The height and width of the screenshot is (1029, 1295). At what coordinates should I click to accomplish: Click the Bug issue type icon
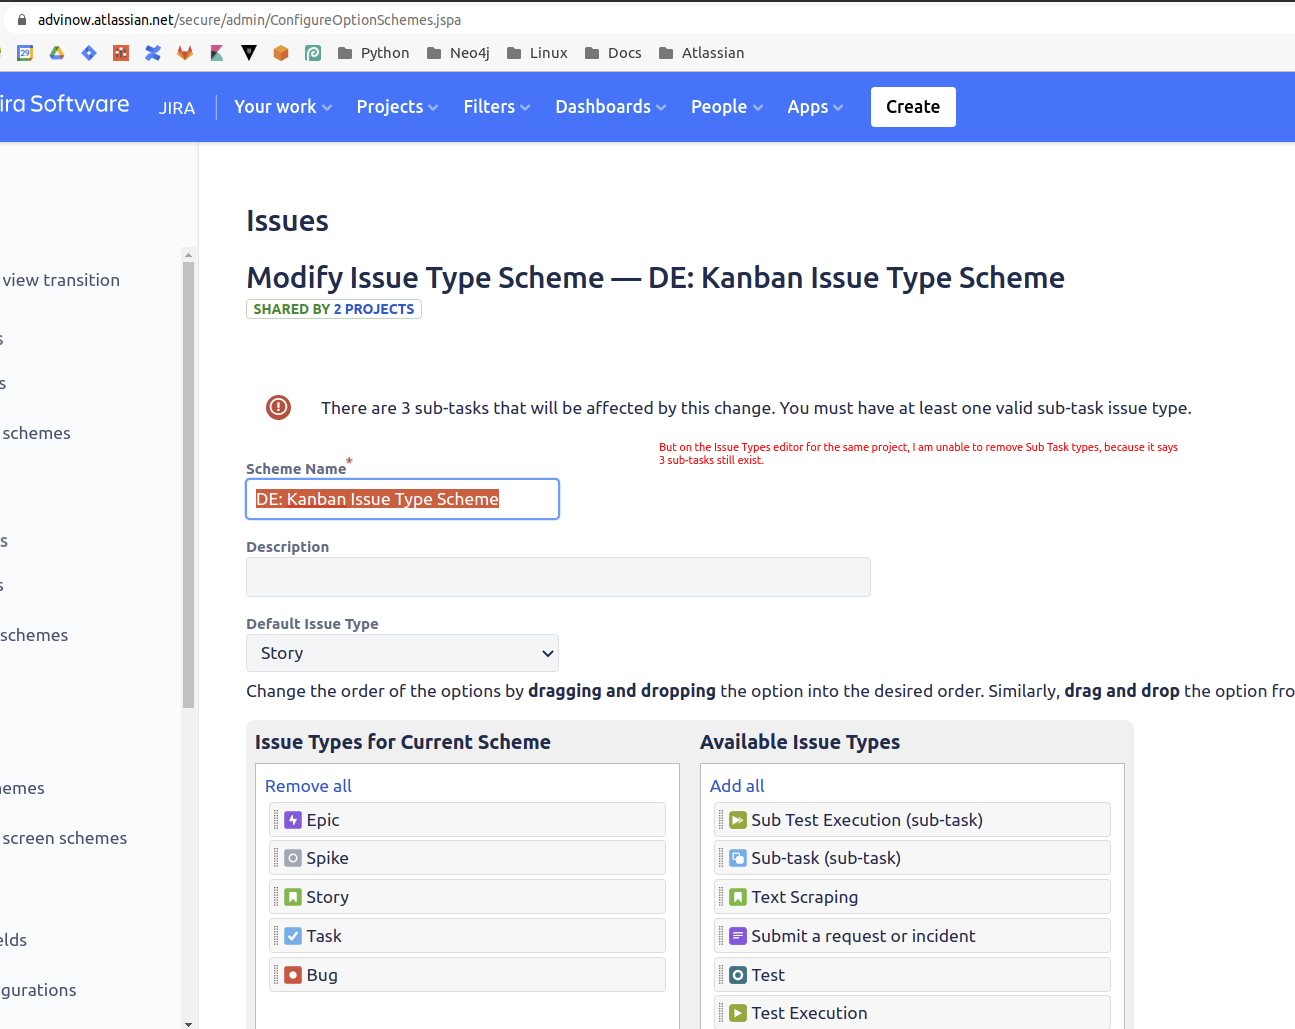(293, 975)
